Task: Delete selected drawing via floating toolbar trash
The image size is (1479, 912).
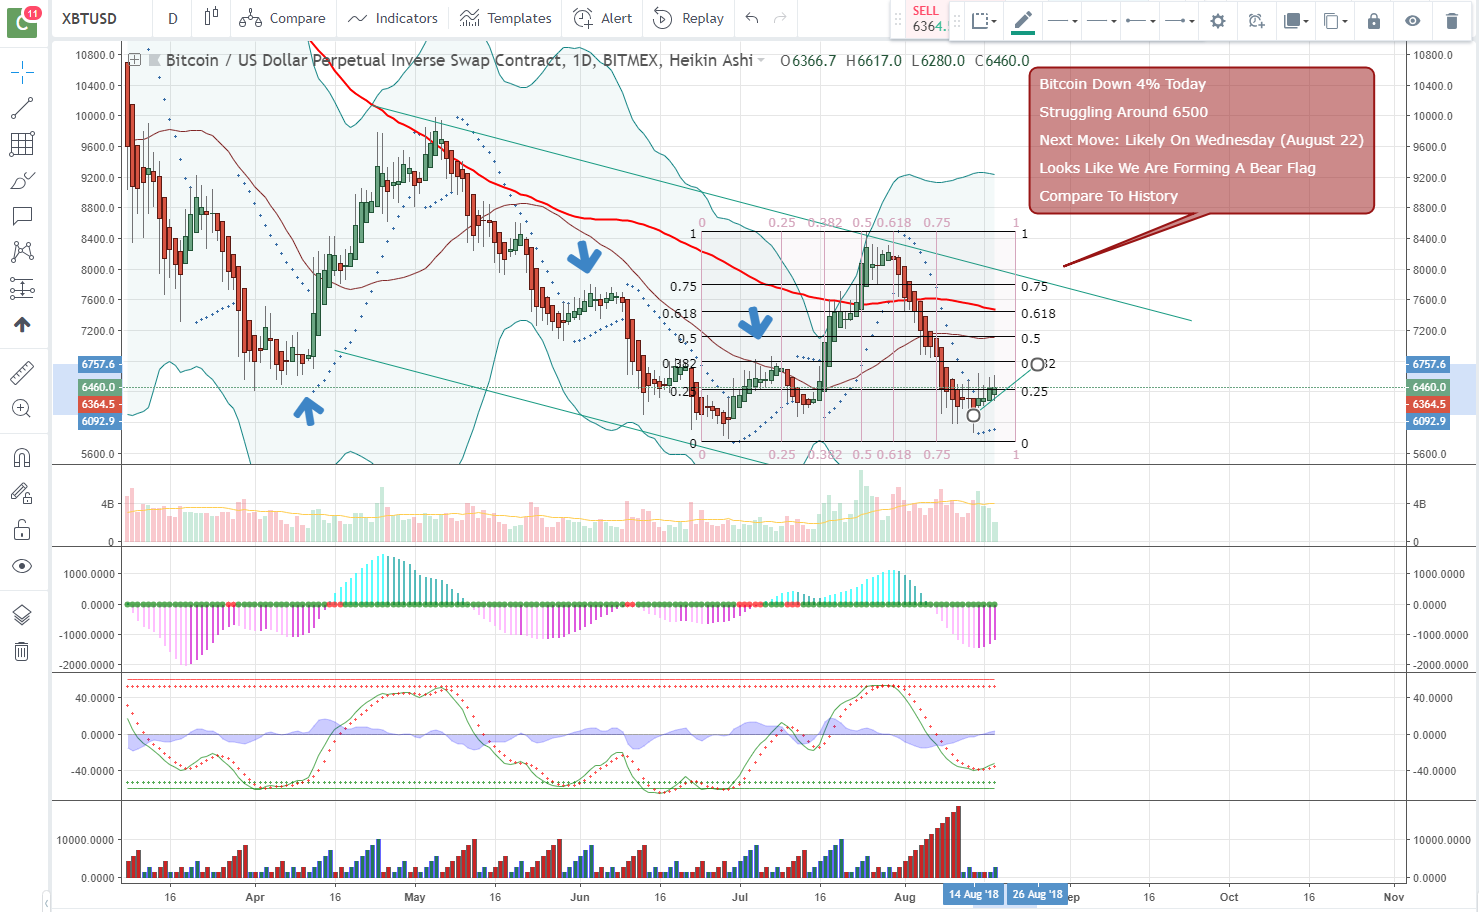Action: (1452, 20)
